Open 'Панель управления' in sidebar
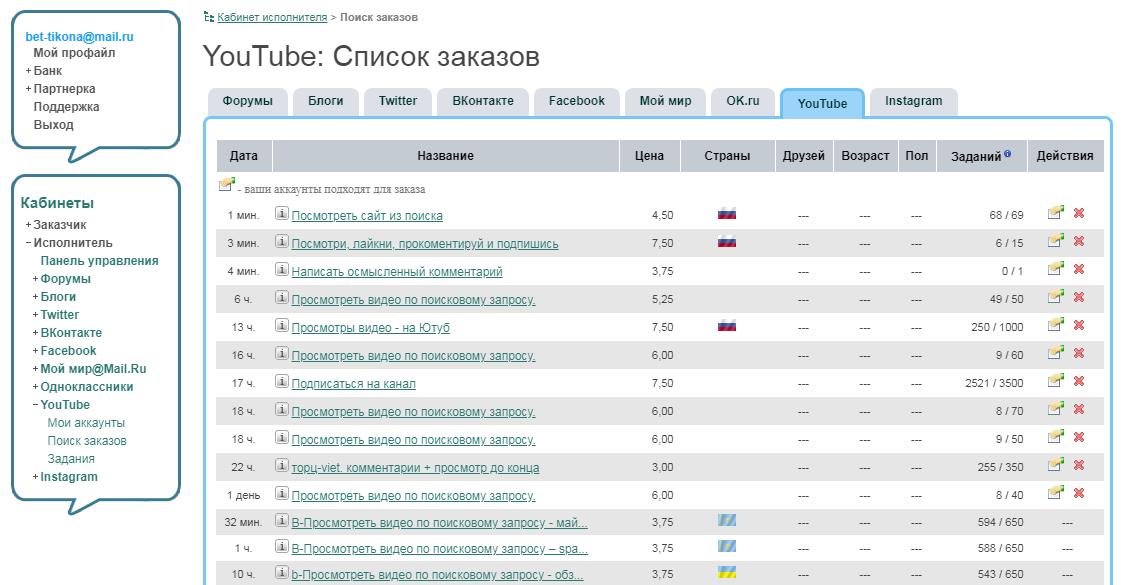This screenshot has height=585, width=1121. point(99,261)
